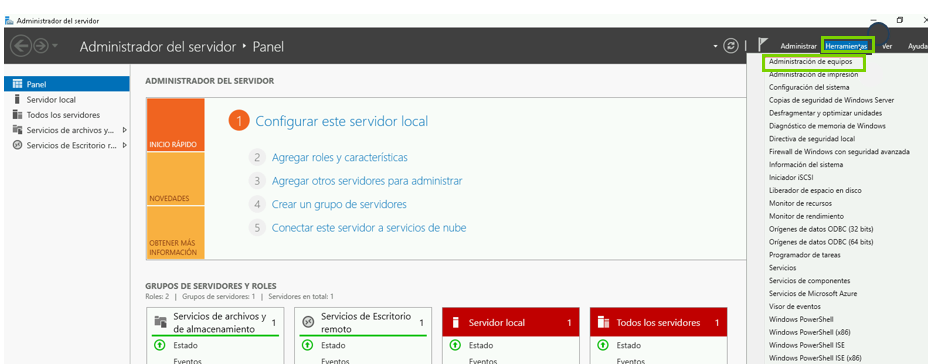Select Configuración del sistema
The height and width of the screenshot is (364, 928).
click(x=808, y=87)
